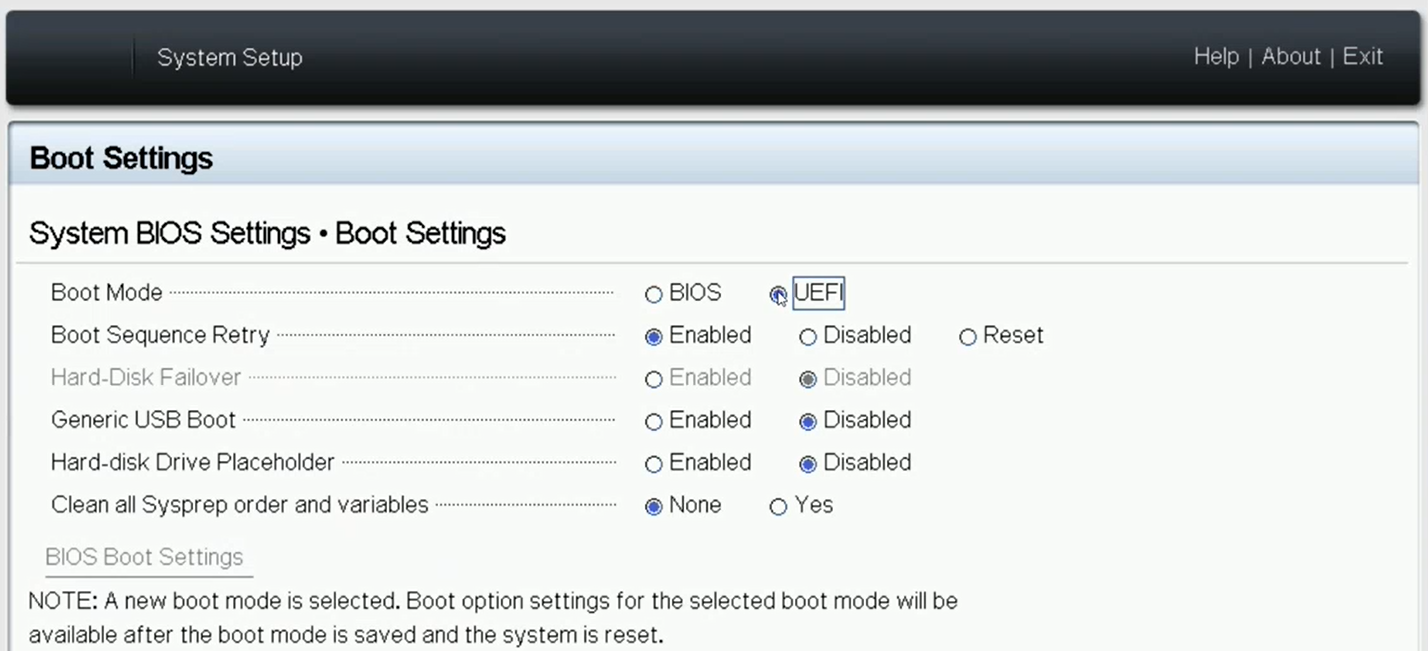Click the Hard-Disk Failover Enabled radio
The image size is (1428, 651).
point(654,380)
